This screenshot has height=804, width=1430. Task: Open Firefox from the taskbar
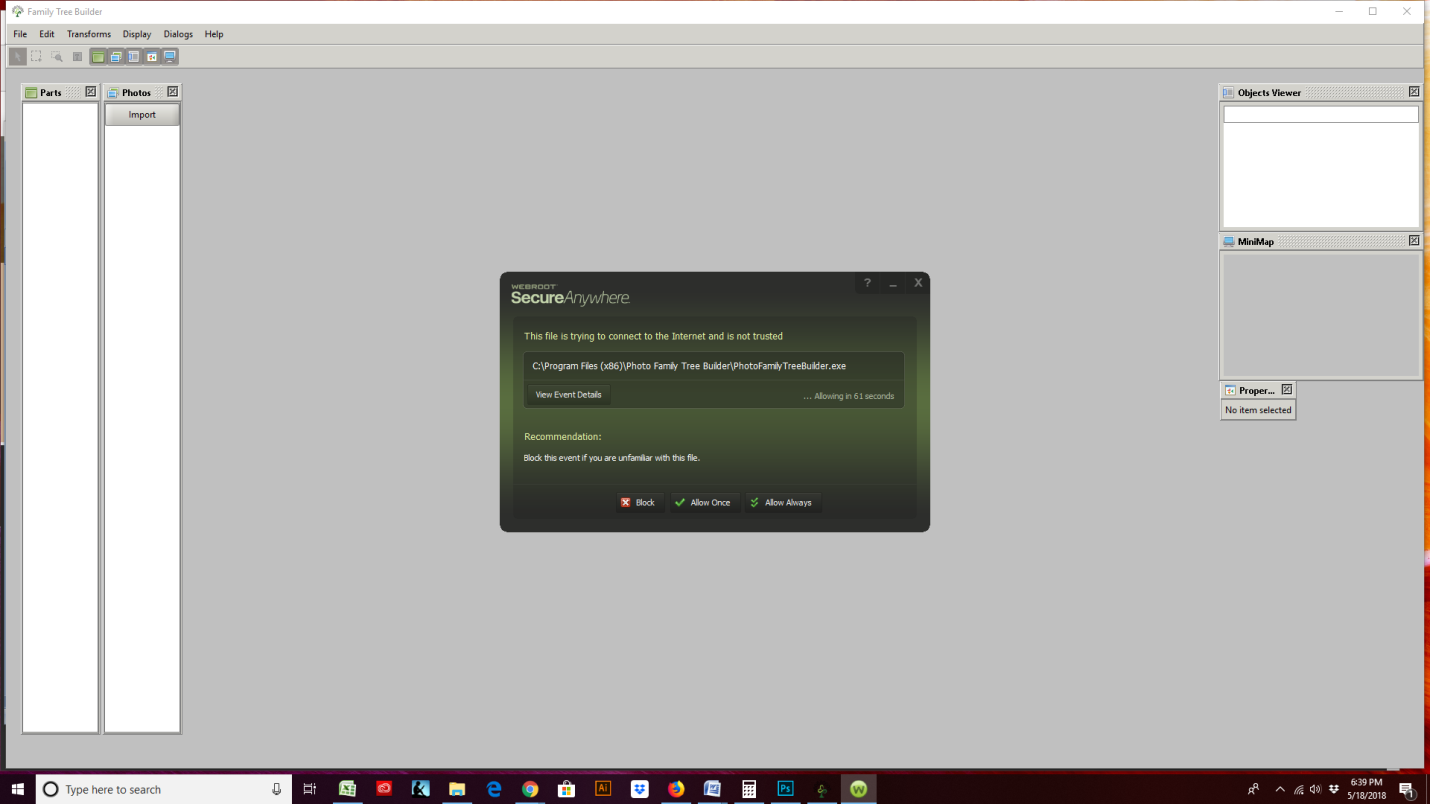tap(676, 789)
